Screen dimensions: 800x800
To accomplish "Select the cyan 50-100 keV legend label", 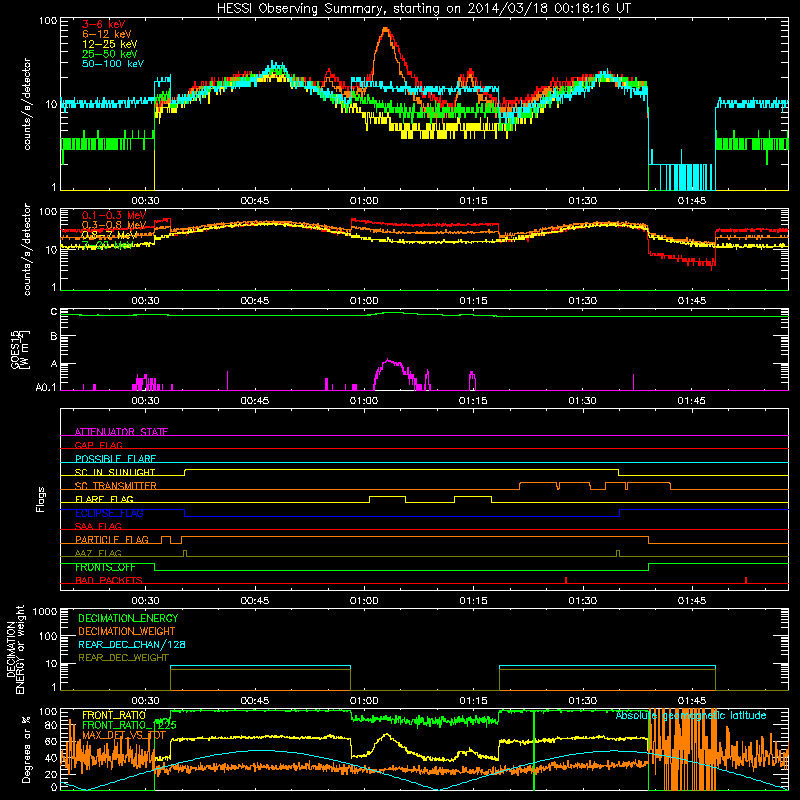I will point(113,64).
